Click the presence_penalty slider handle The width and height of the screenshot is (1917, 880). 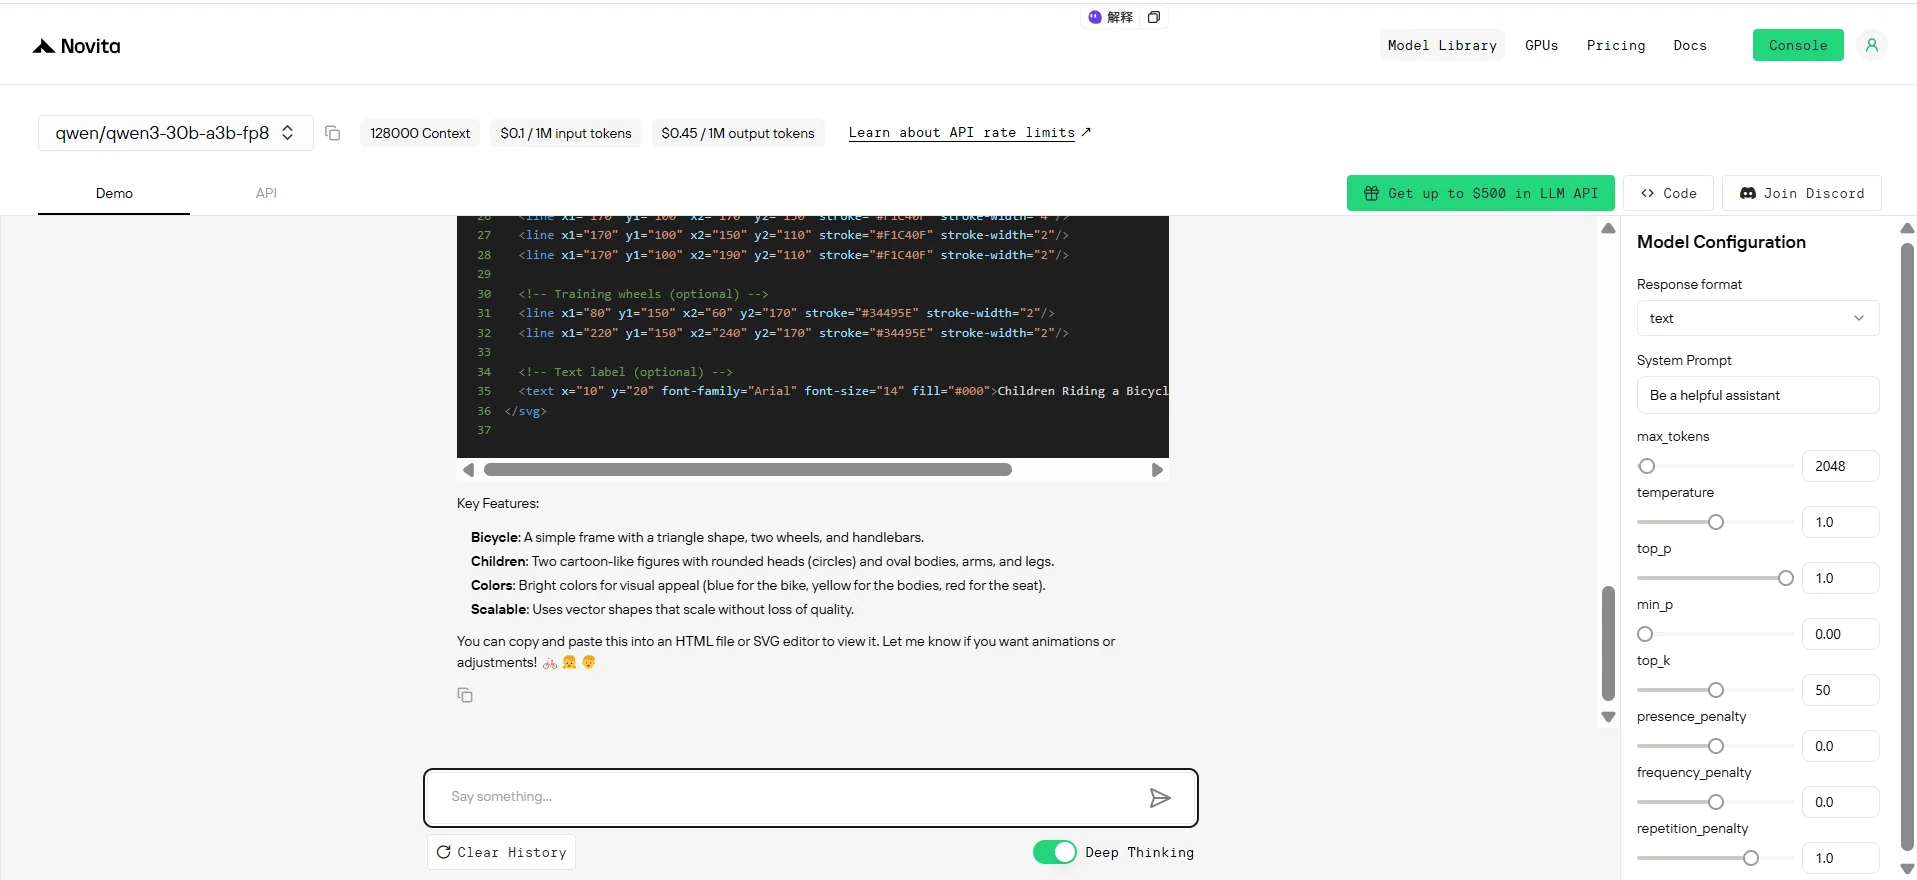[x=1715, y=746]
